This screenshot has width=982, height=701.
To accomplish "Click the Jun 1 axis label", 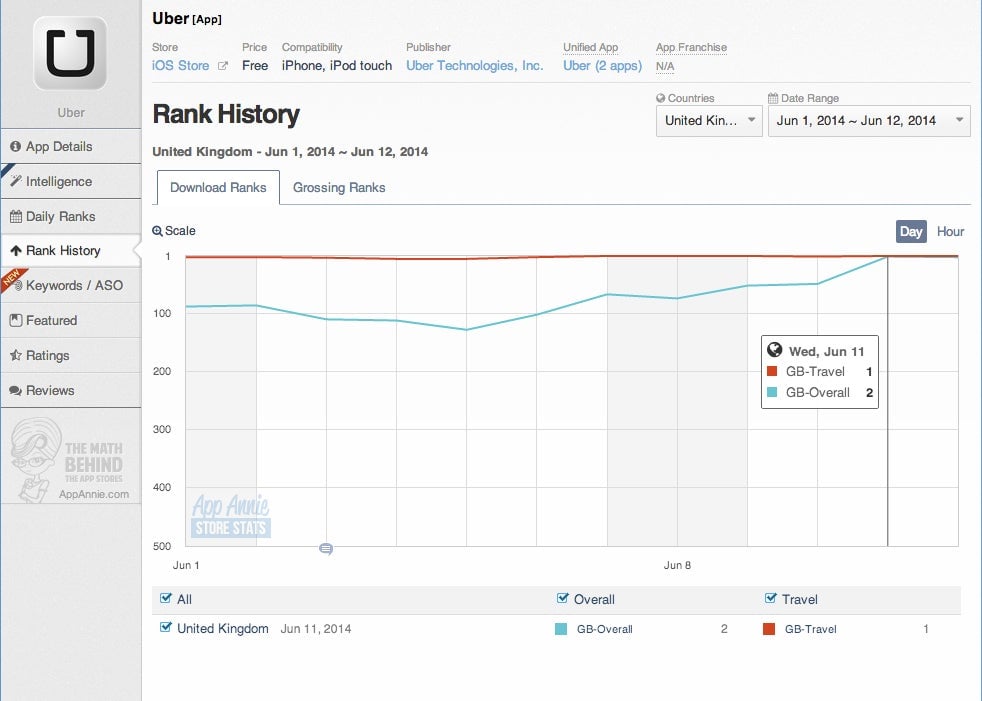I will 186,565.
